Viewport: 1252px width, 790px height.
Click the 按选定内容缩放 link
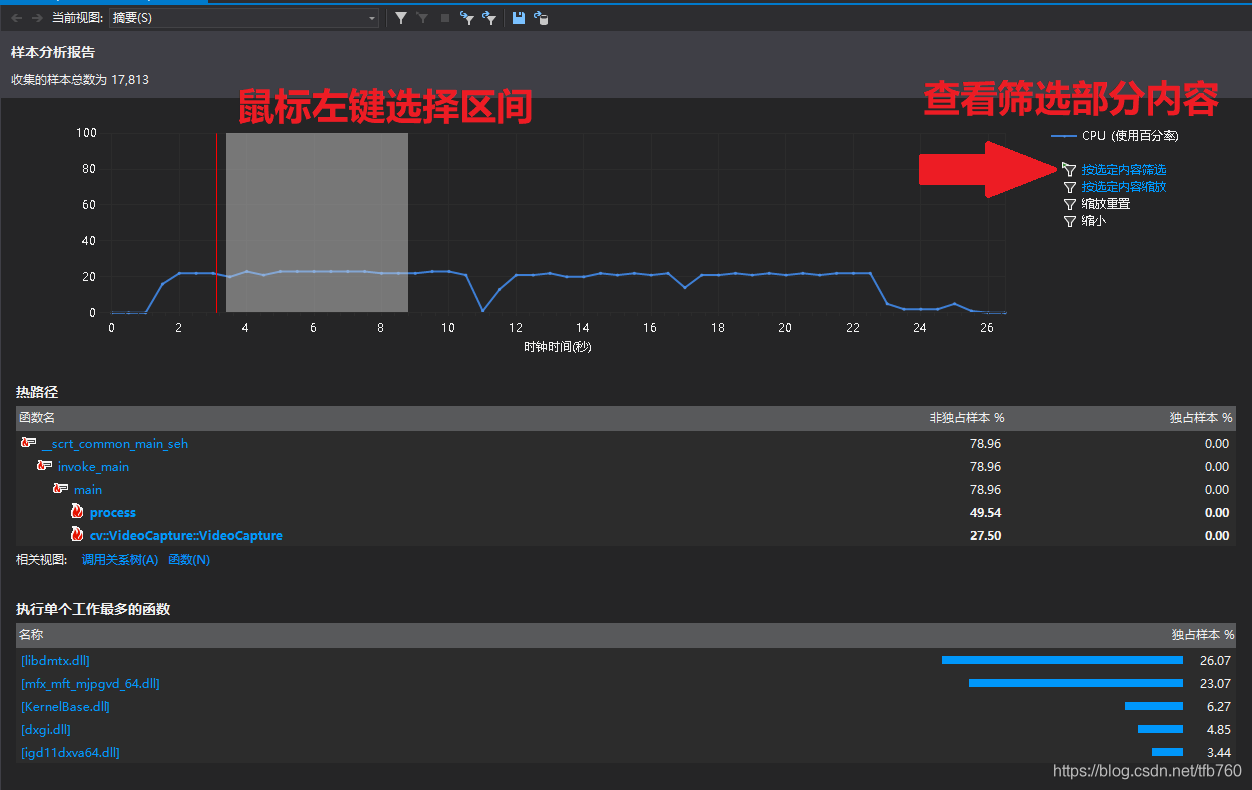[1124, 187]
